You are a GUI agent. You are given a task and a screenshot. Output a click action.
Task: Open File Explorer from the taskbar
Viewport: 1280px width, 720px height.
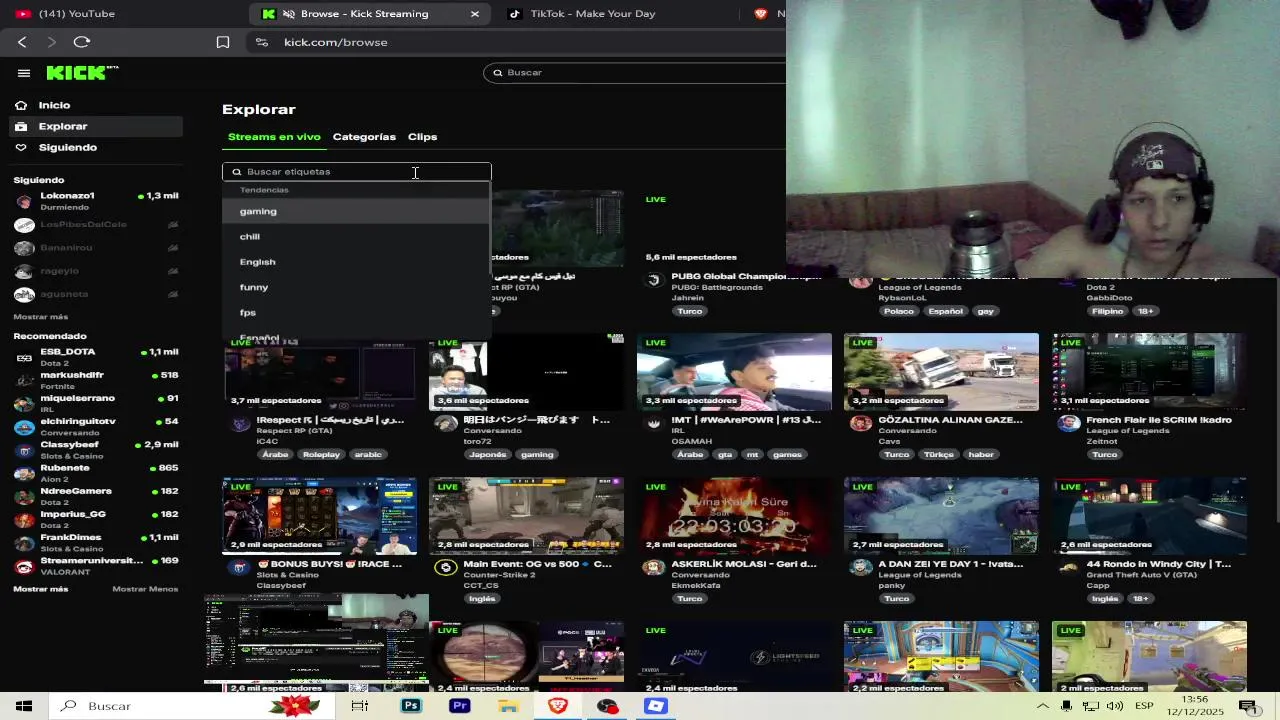click(509, 706)
